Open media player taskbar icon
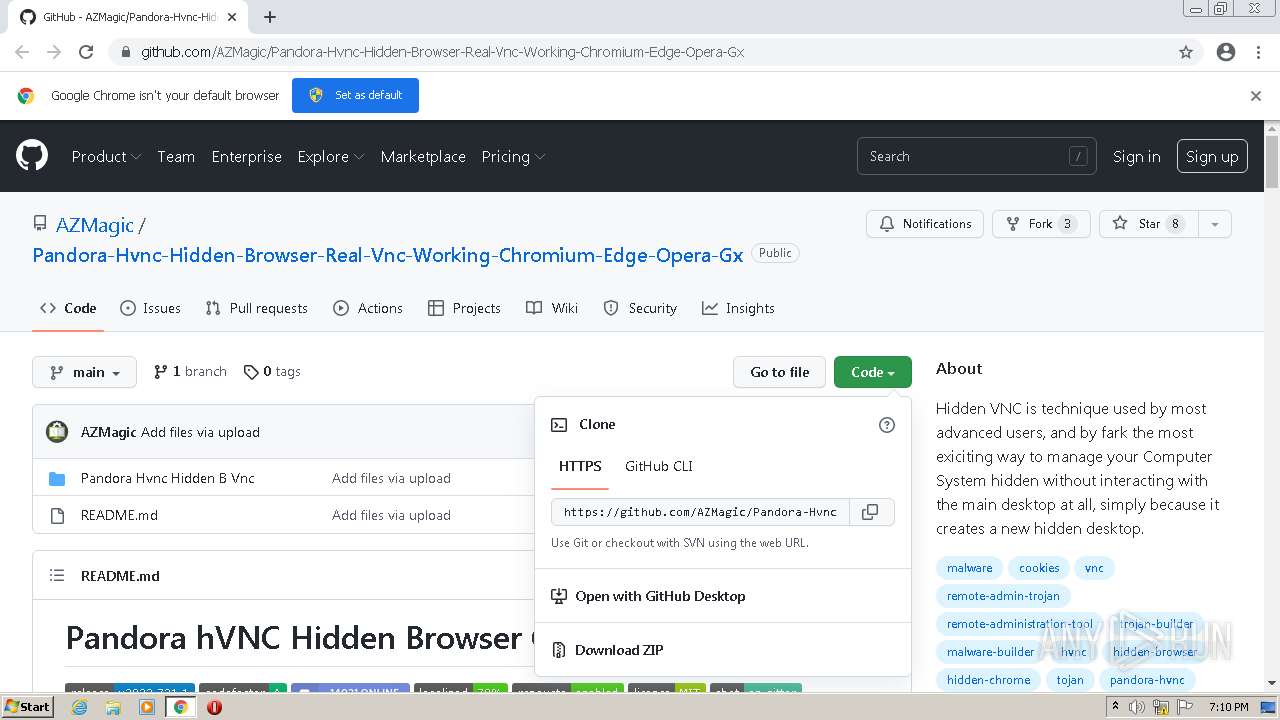Image resolution: width=1280 pixels, height=720 pixels. [147, 707]
